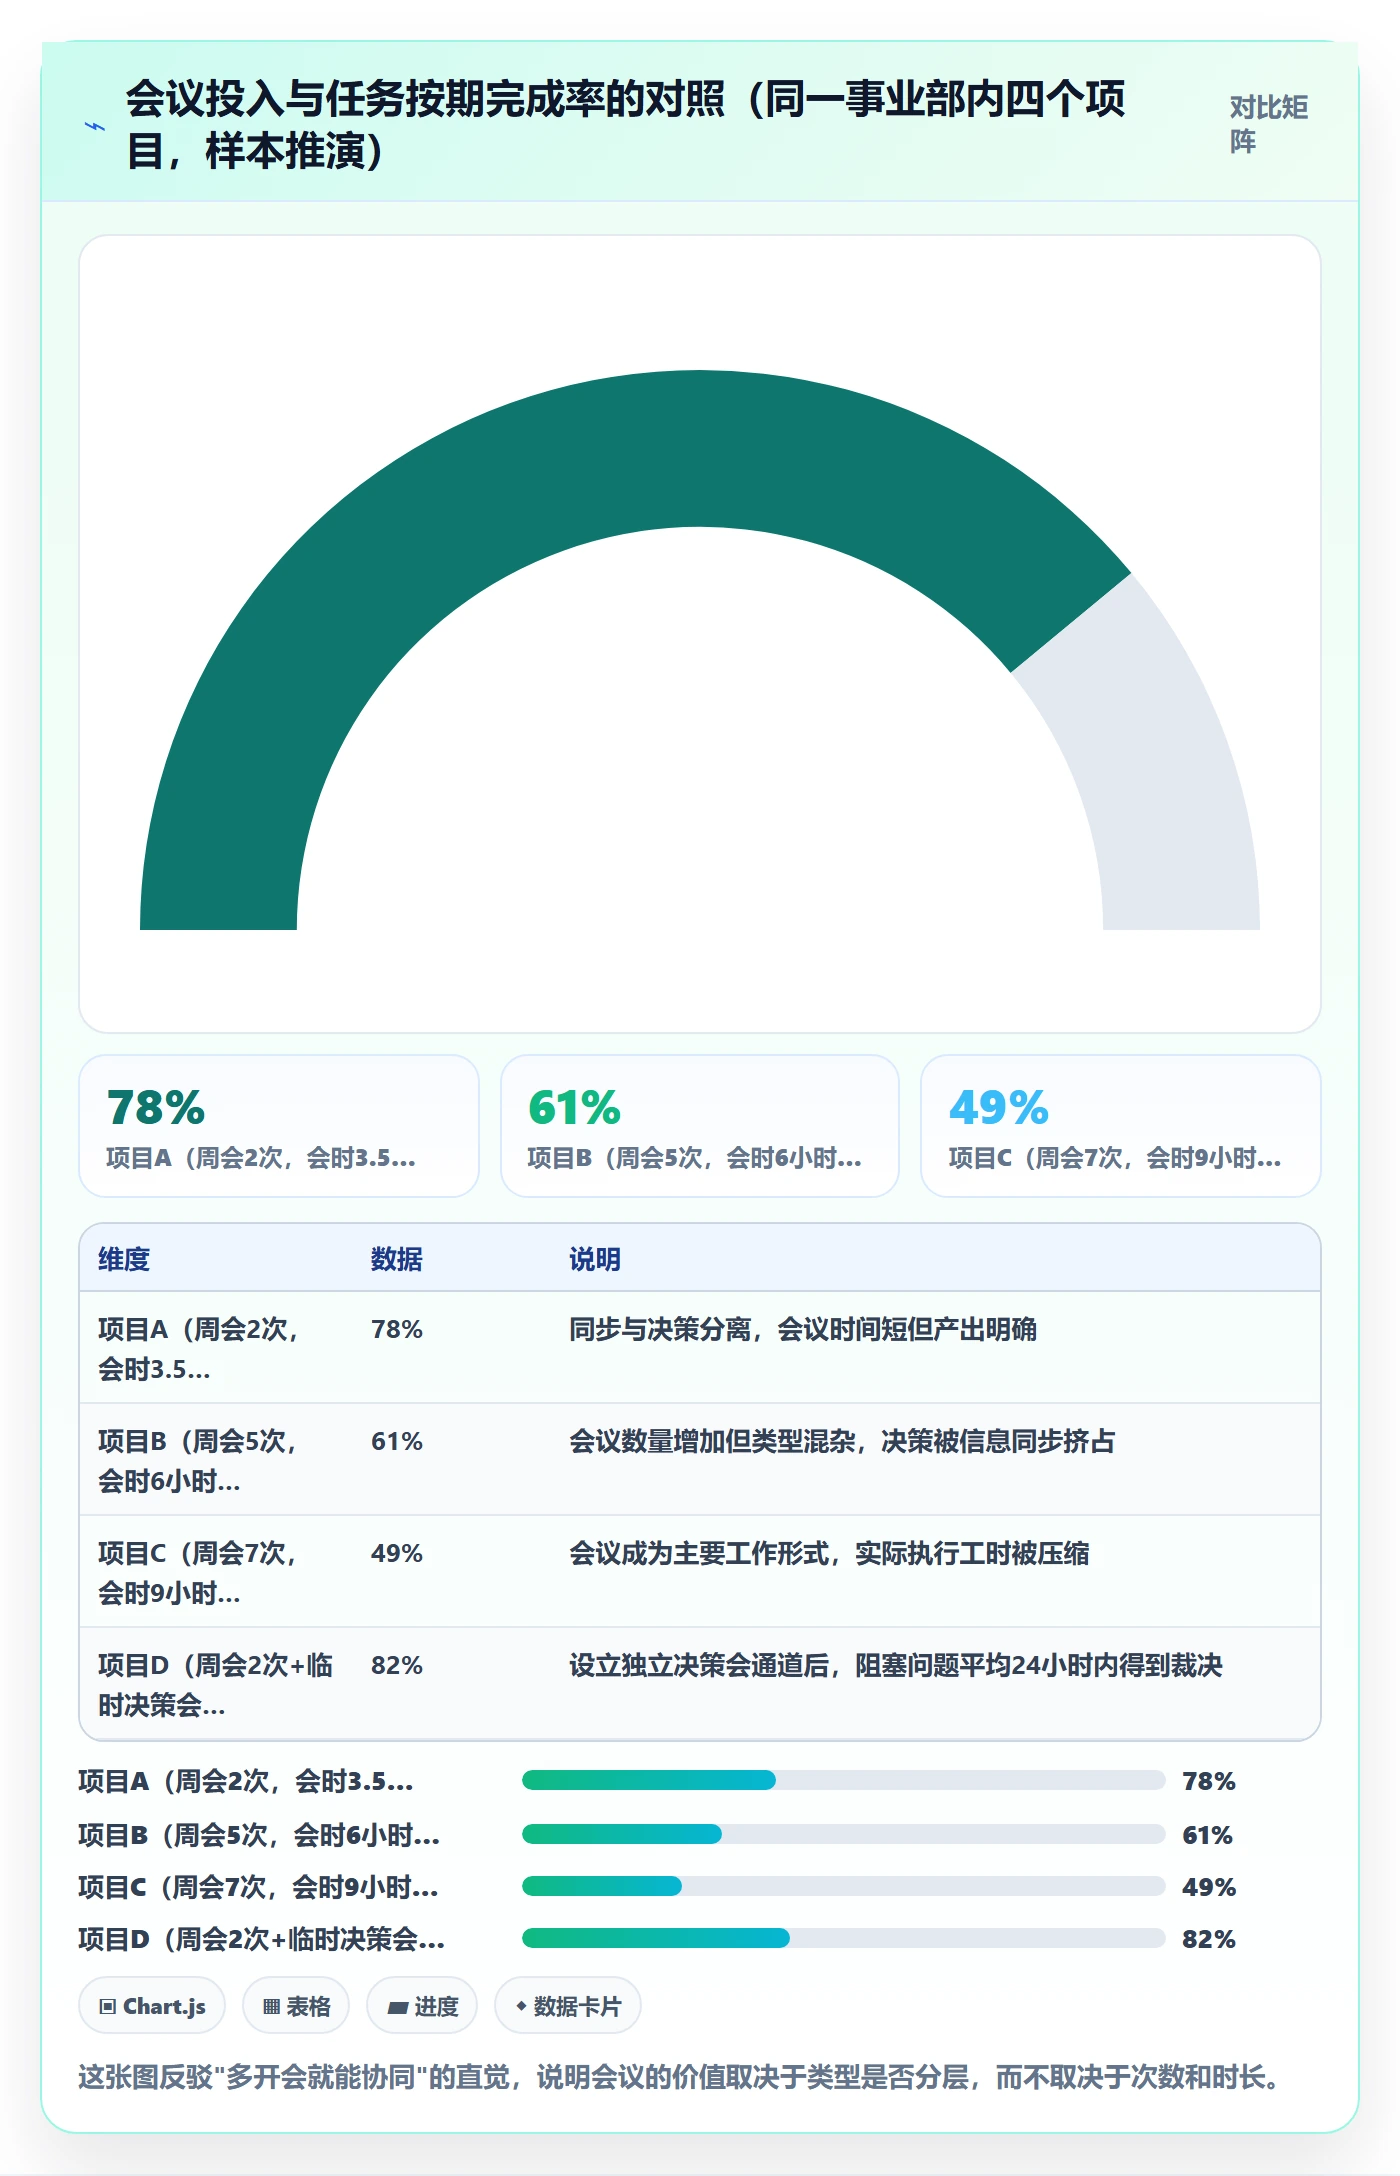This screenshot has height=2176, width=1400.
Task: Select the 项目C row name cell in table
Action: [216, 1572]
